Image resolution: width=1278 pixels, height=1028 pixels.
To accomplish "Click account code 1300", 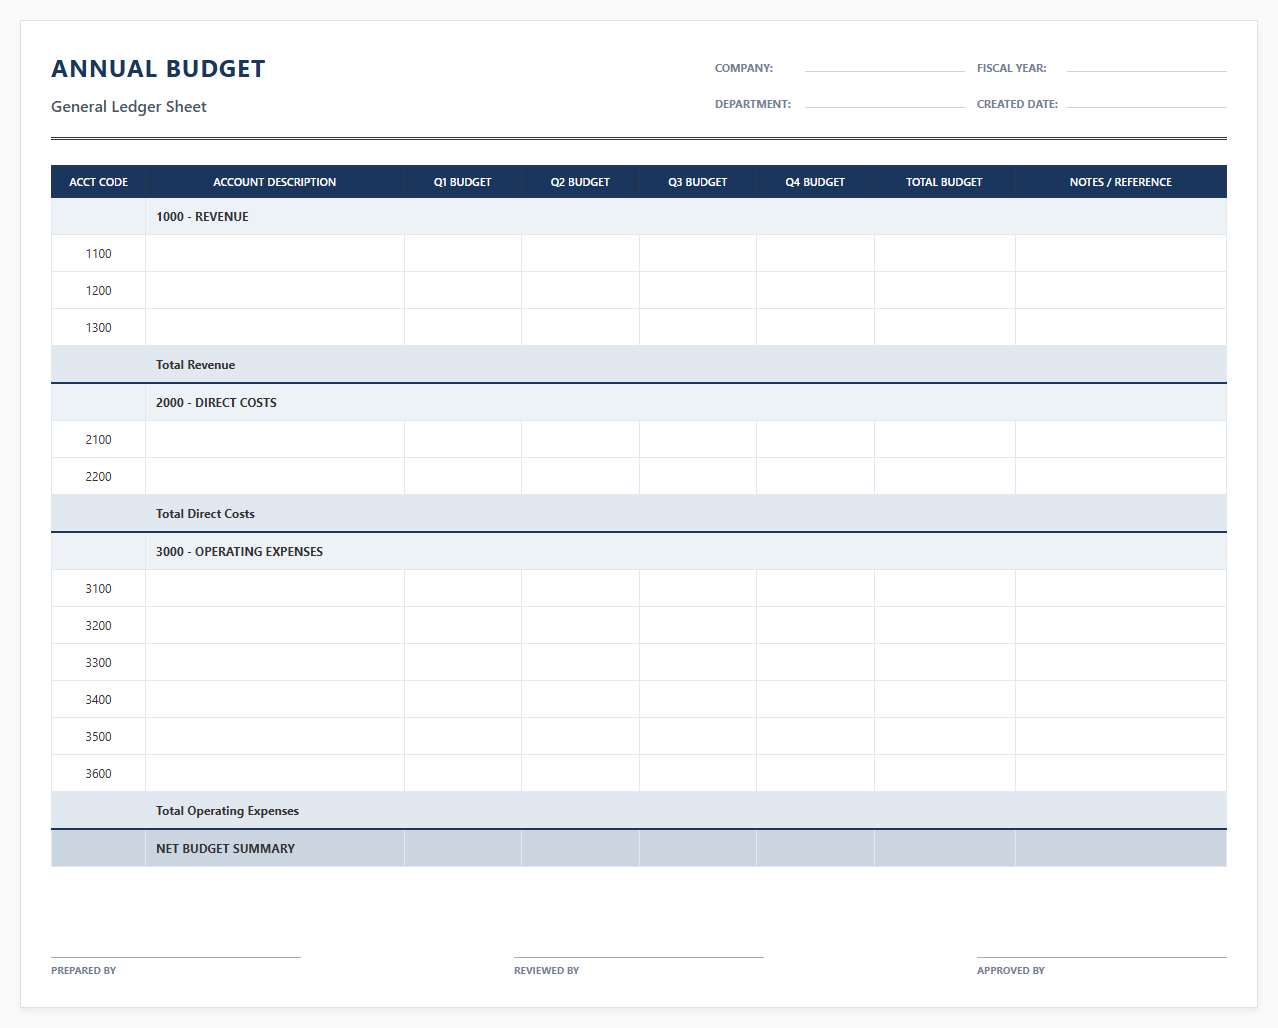I will (98, 328).
